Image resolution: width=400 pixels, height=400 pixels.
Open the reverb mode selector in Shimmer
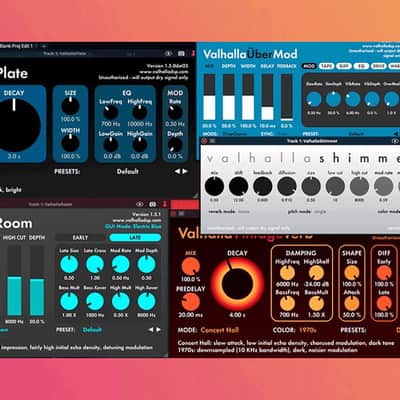point(244,211)
